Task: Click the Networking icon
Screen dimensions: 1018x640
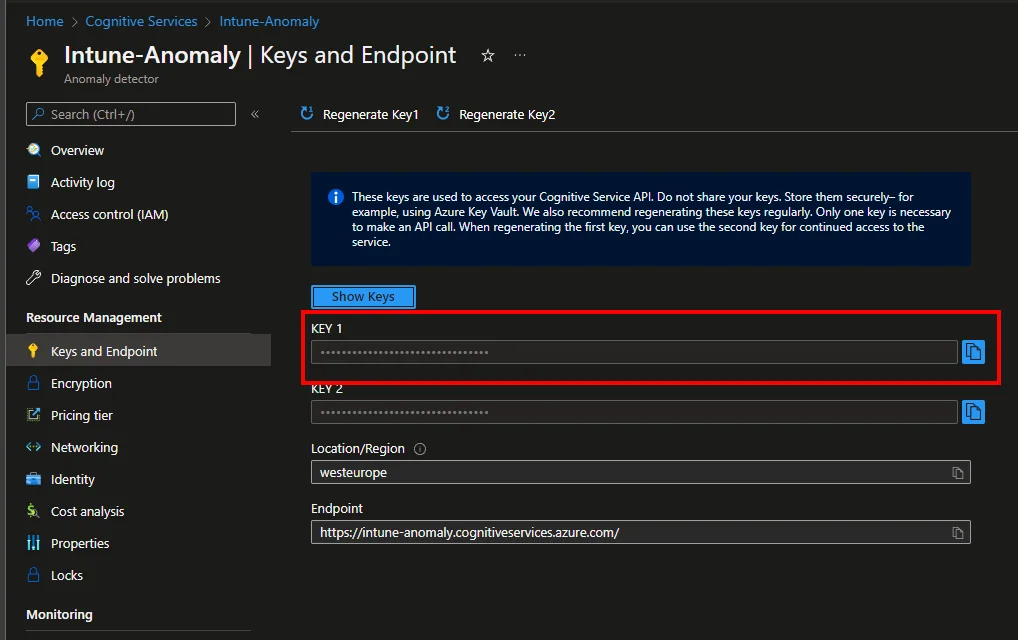Action: (x=34, y=447)
